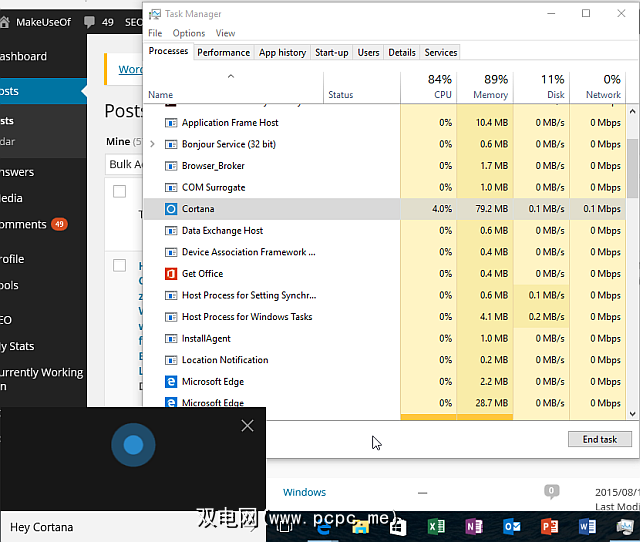This screenshot has width=640, height=542.
Task: Click the InstallAgent process icon
Action: point(171,339)
